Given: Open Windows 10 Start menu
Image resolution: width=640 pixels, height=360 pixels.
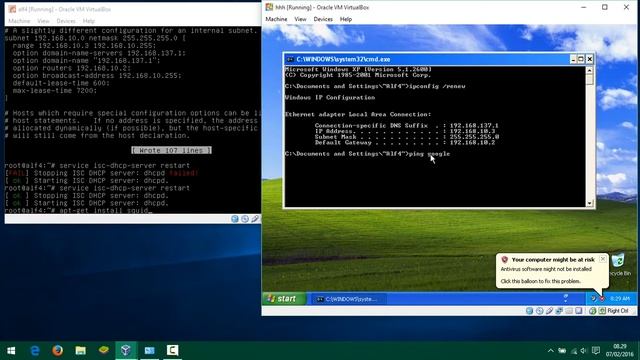Looking at the screenshot, I should point(11,350).
